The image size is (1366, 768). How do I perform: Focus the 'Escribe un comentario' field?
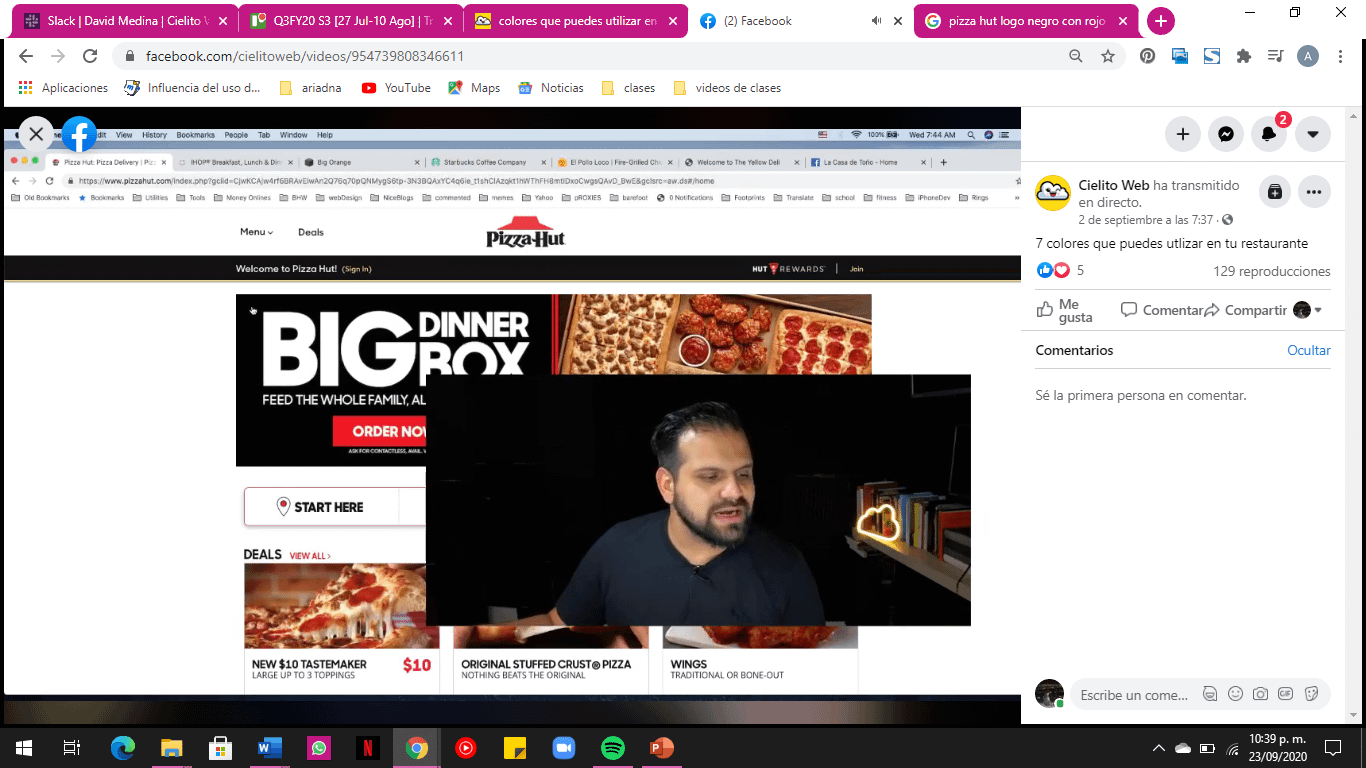click(1134, 695)
